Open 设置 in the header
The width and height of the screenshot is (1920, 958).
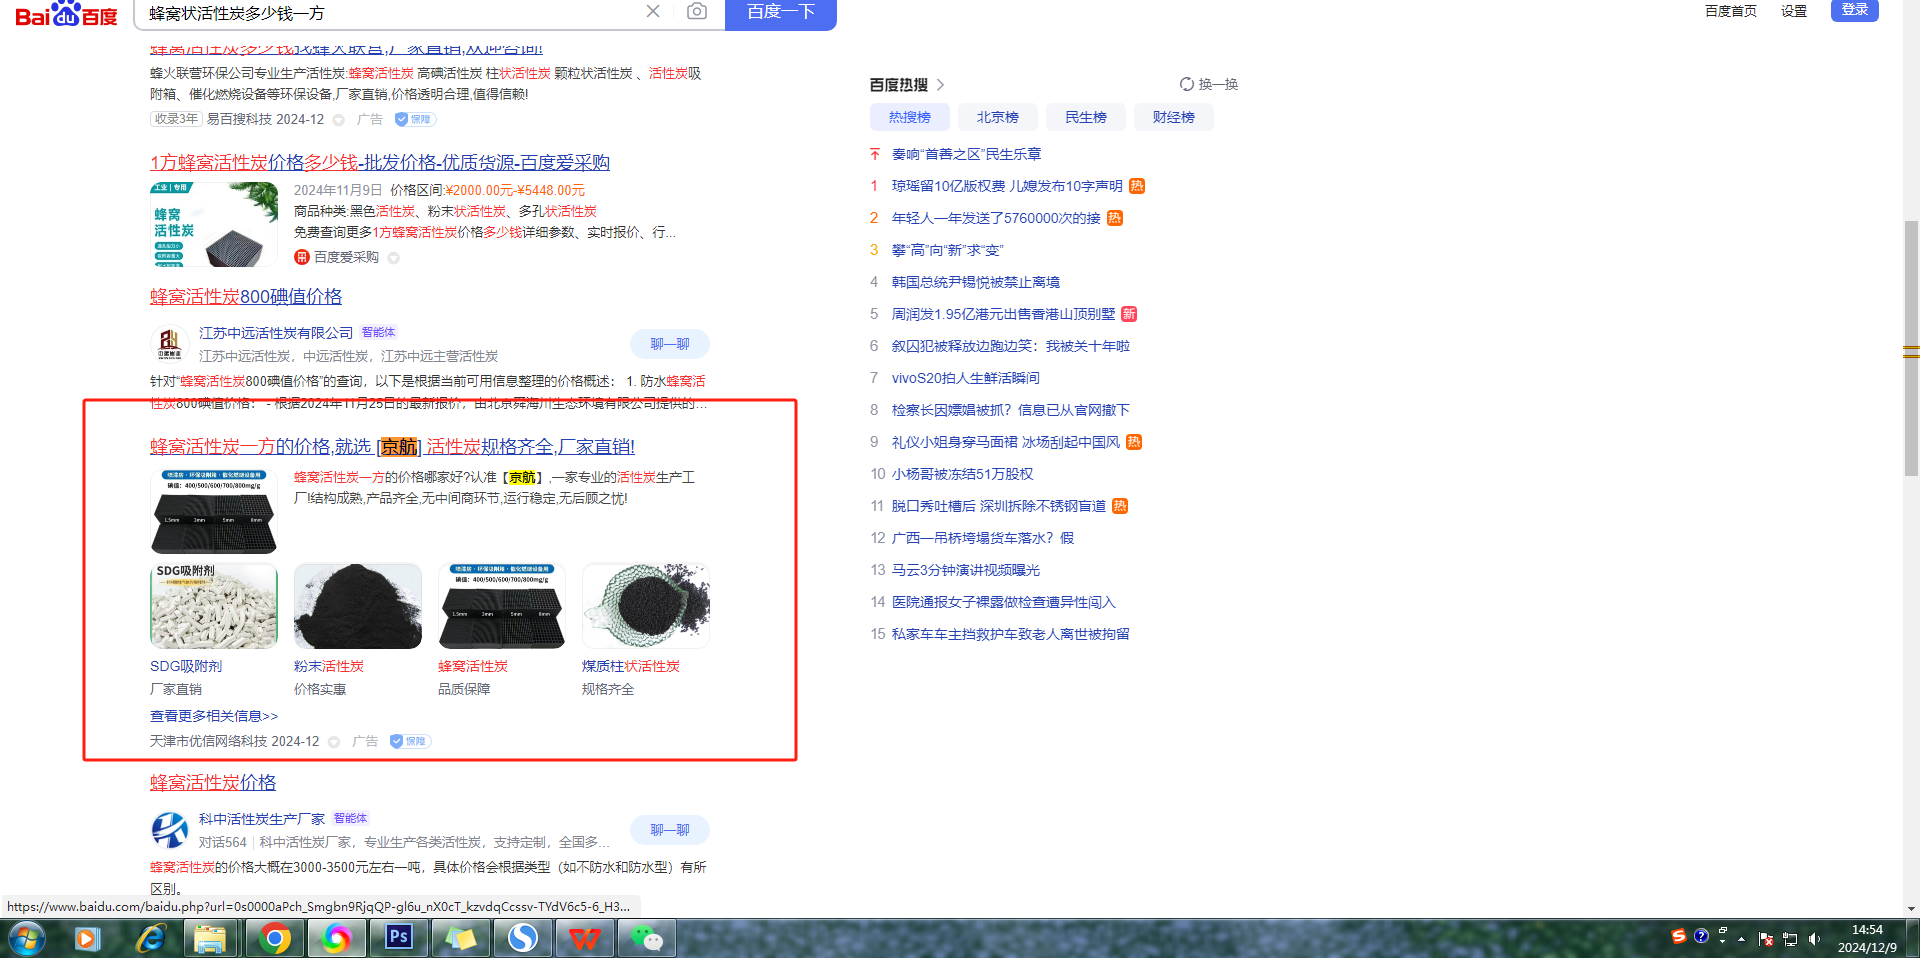click(x=1794, y=11)
